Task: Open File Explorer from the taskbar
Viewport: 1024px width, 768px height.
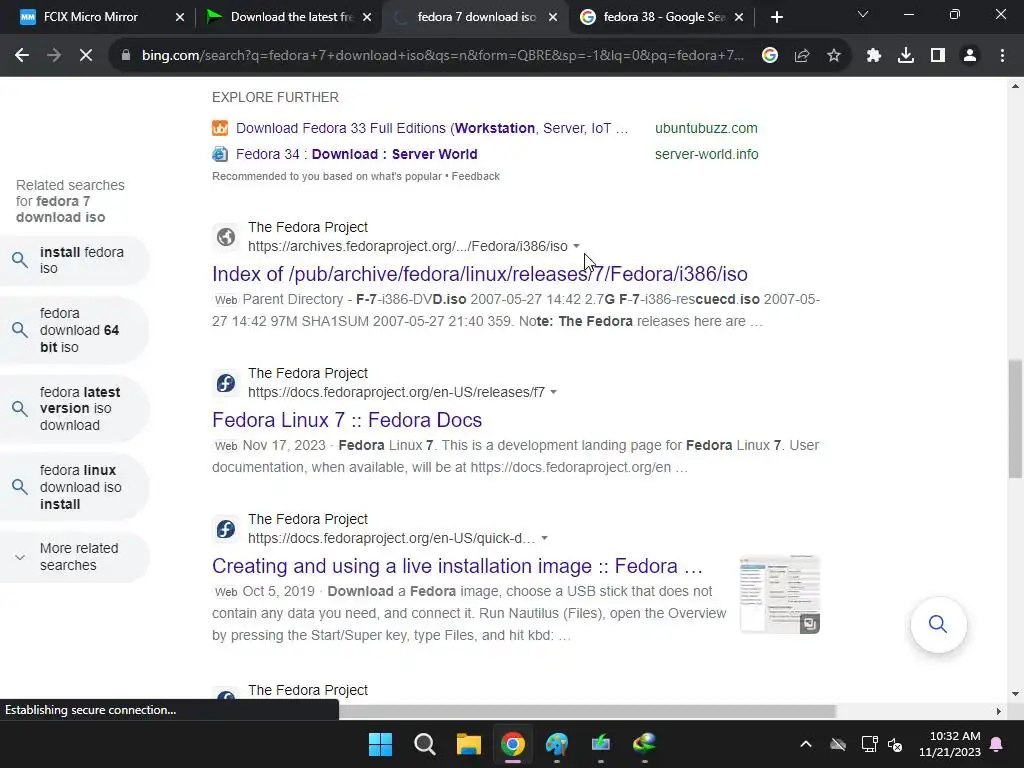Action: [468, 744]
